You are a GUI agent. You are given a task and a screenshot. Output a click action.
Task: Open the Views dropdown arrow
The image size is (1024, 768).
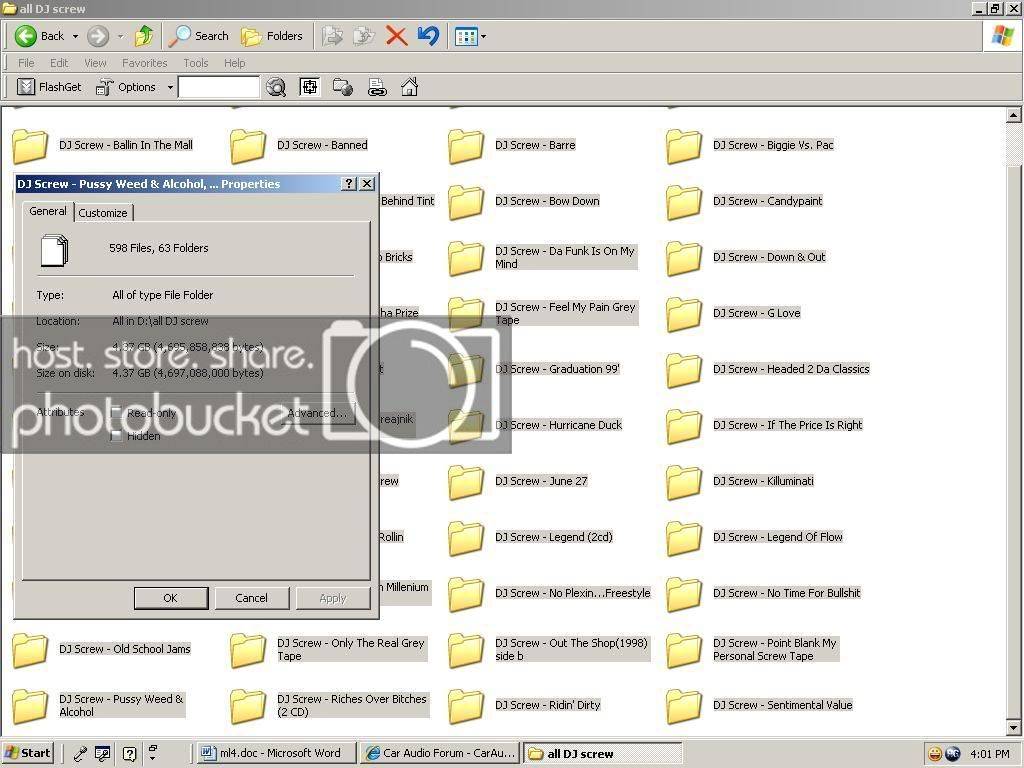483,37
